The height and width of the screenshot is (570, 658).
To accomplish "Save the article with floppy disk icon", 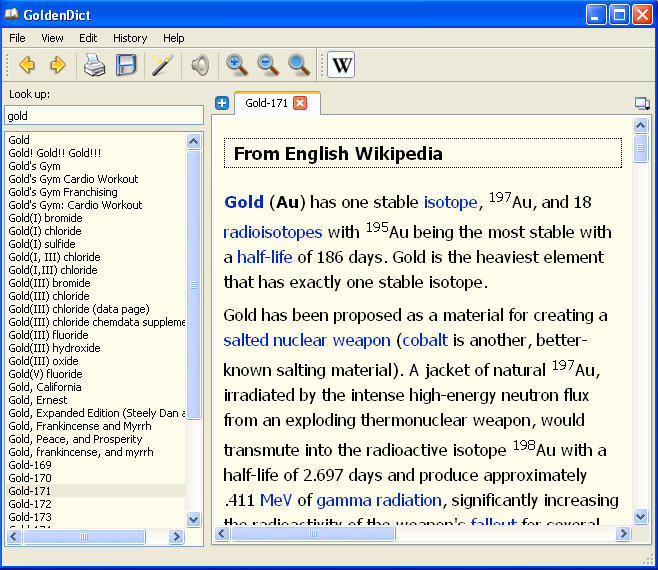I will click(126, 65).
